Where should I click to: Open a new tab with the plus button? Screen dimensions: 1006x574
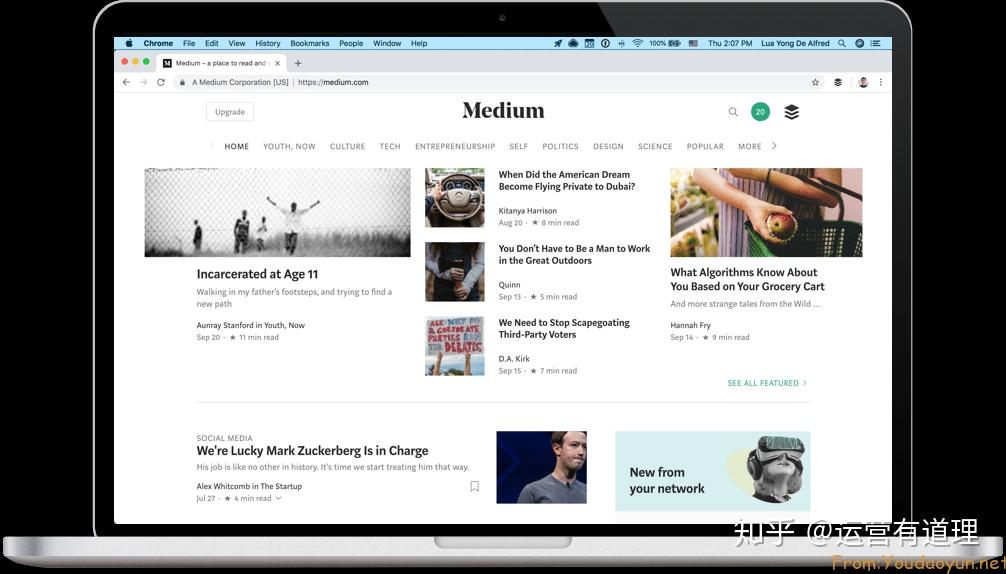point(298,63)
